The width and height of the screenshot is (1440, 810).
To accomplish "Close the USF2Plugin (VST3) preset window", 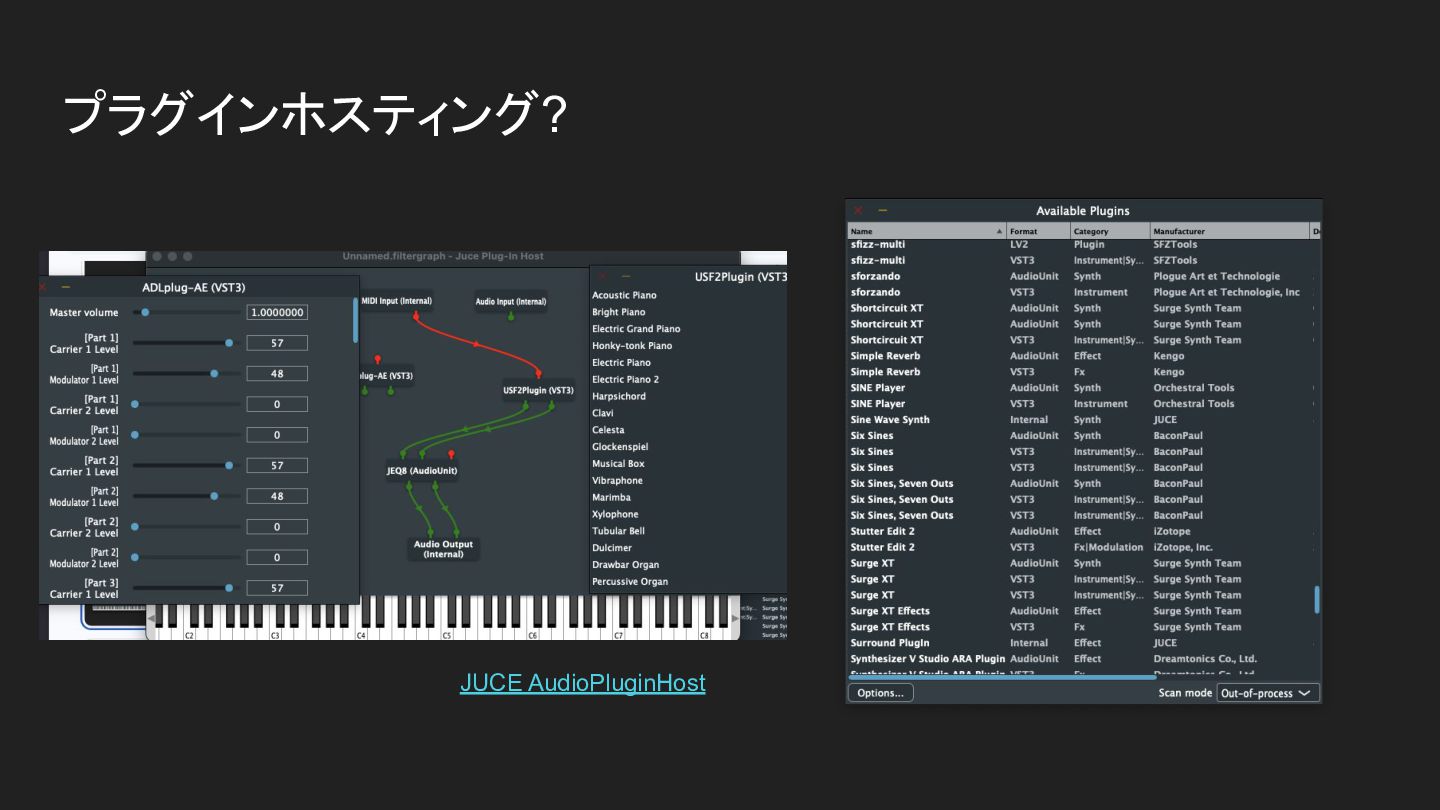I will [602, 276].
